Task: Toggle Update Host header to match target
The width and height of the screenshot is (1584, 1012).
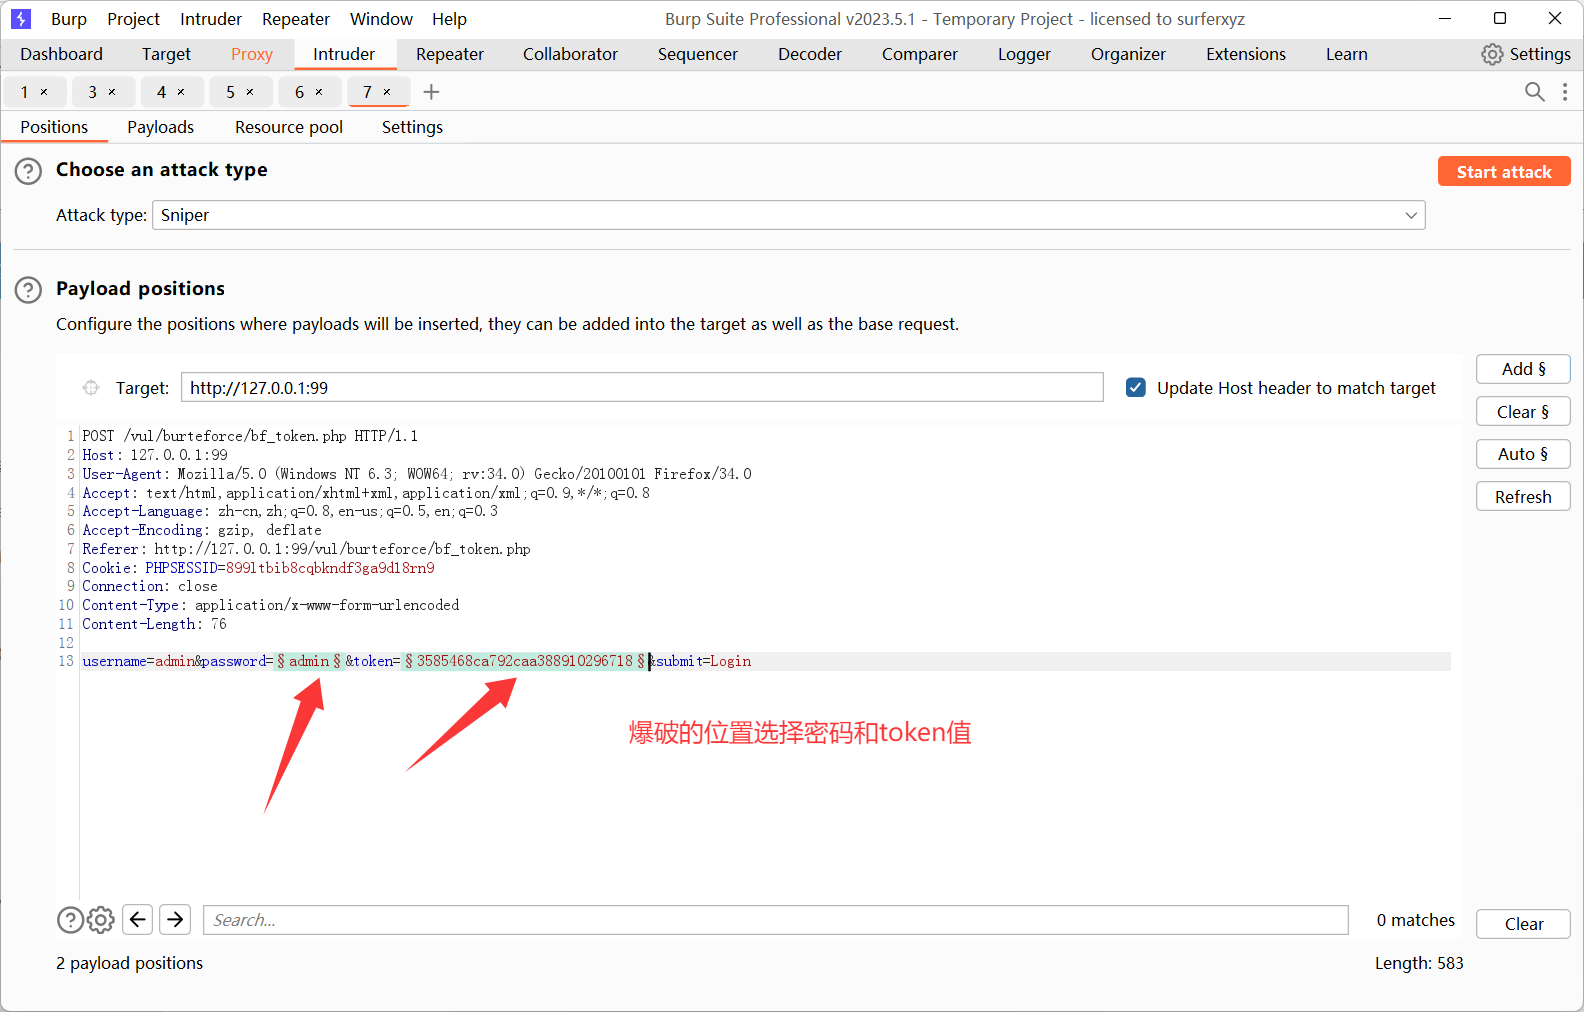Action: (x=1136, y=388)
